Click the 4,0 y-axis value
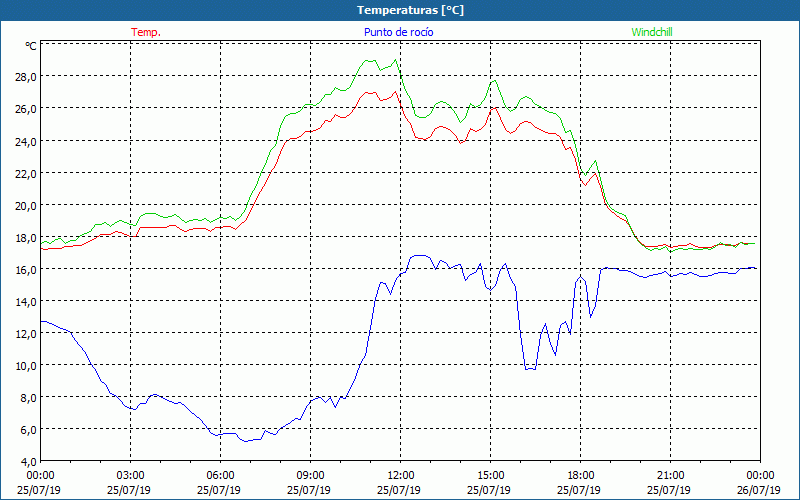 (29, 462)
